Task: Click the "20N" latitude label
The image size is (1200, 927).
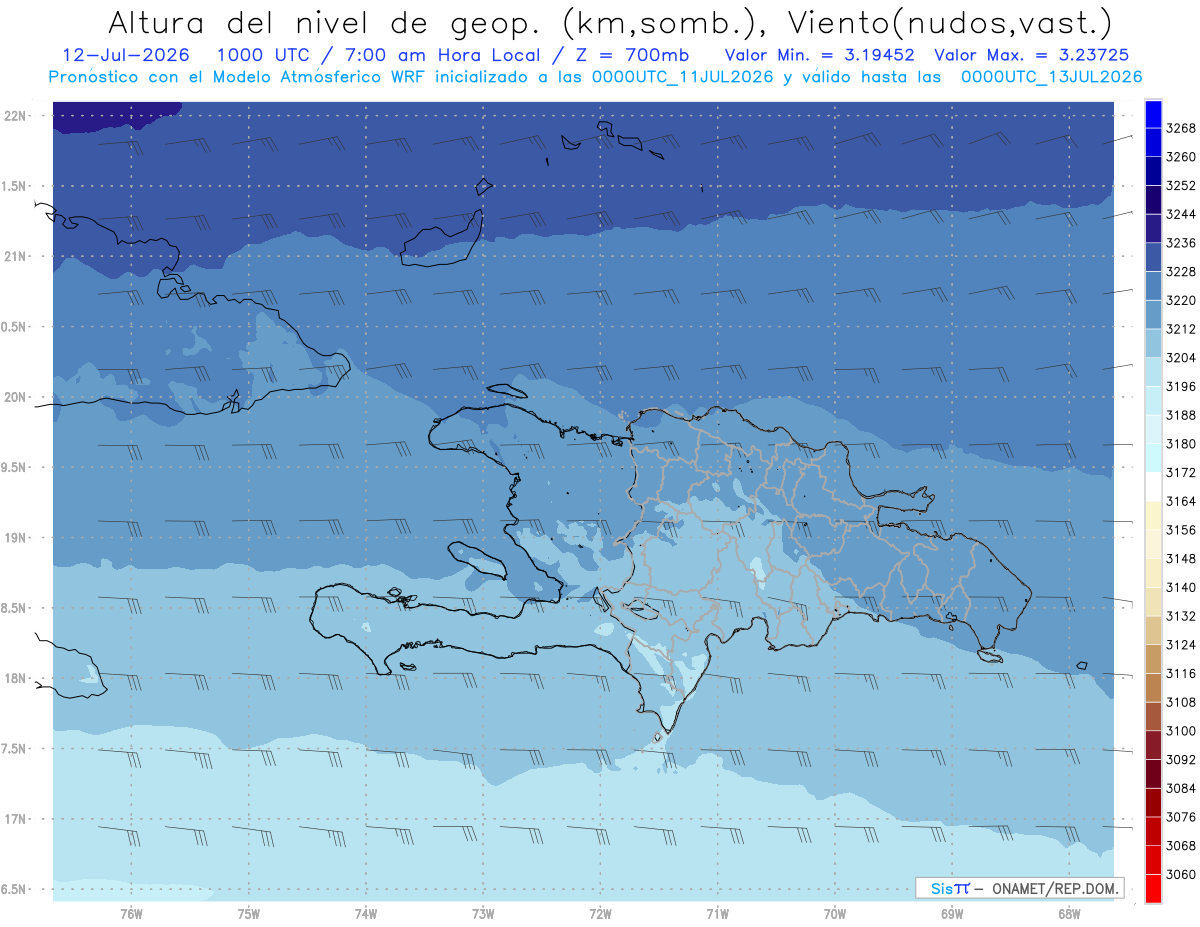Action: pos(15,397)
